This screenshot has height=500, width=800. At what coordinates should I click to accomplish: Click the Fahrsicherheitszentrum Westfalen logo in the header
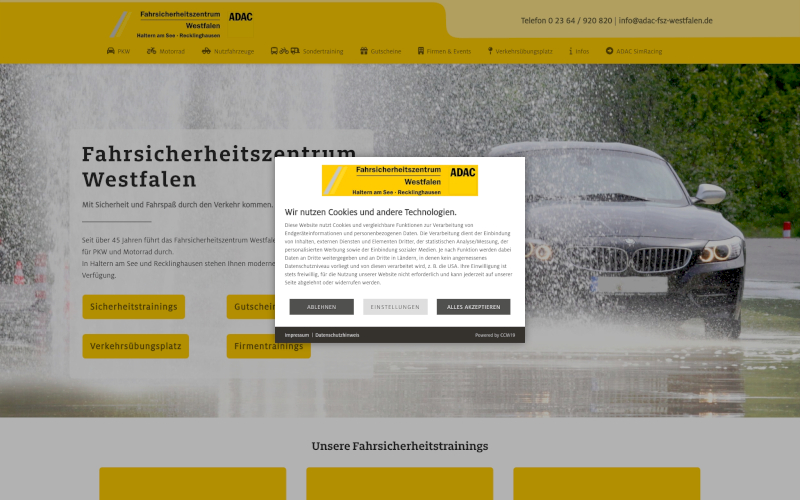click(x=180, y=24)
